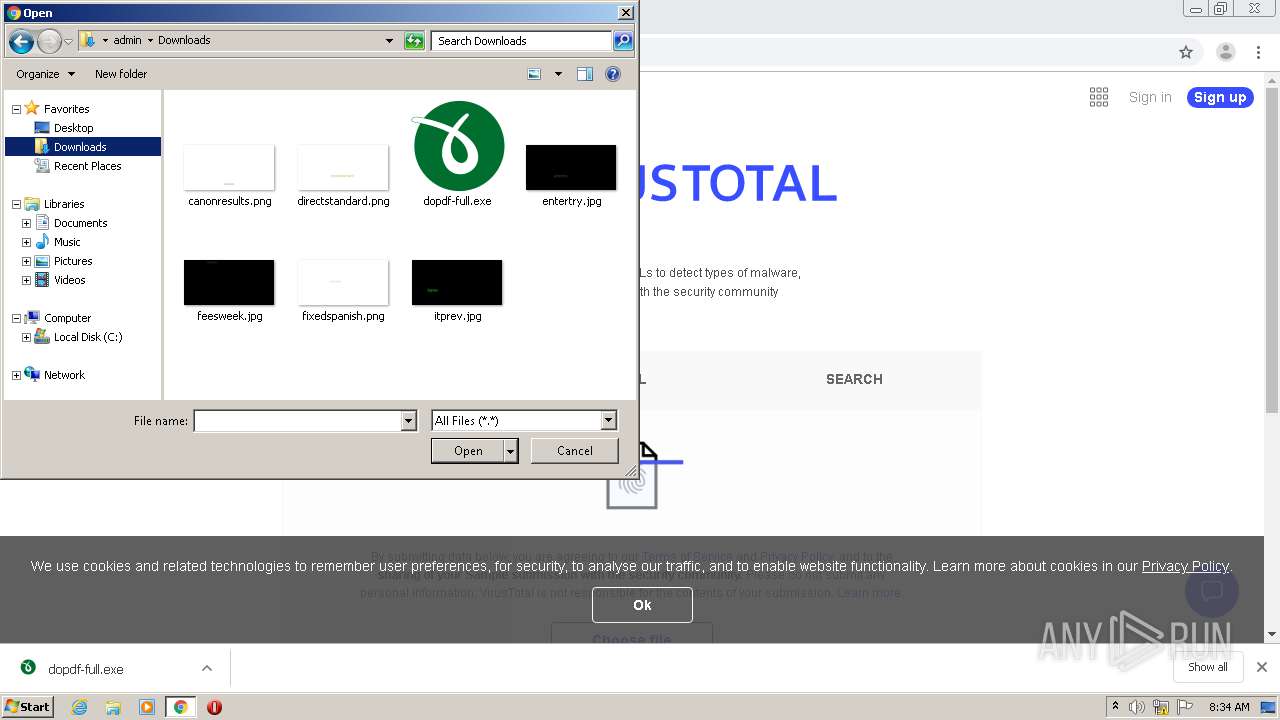Select Local Disk (C:)
Image resolution: width=1280 pixels, height=720 pixels.
88,337
